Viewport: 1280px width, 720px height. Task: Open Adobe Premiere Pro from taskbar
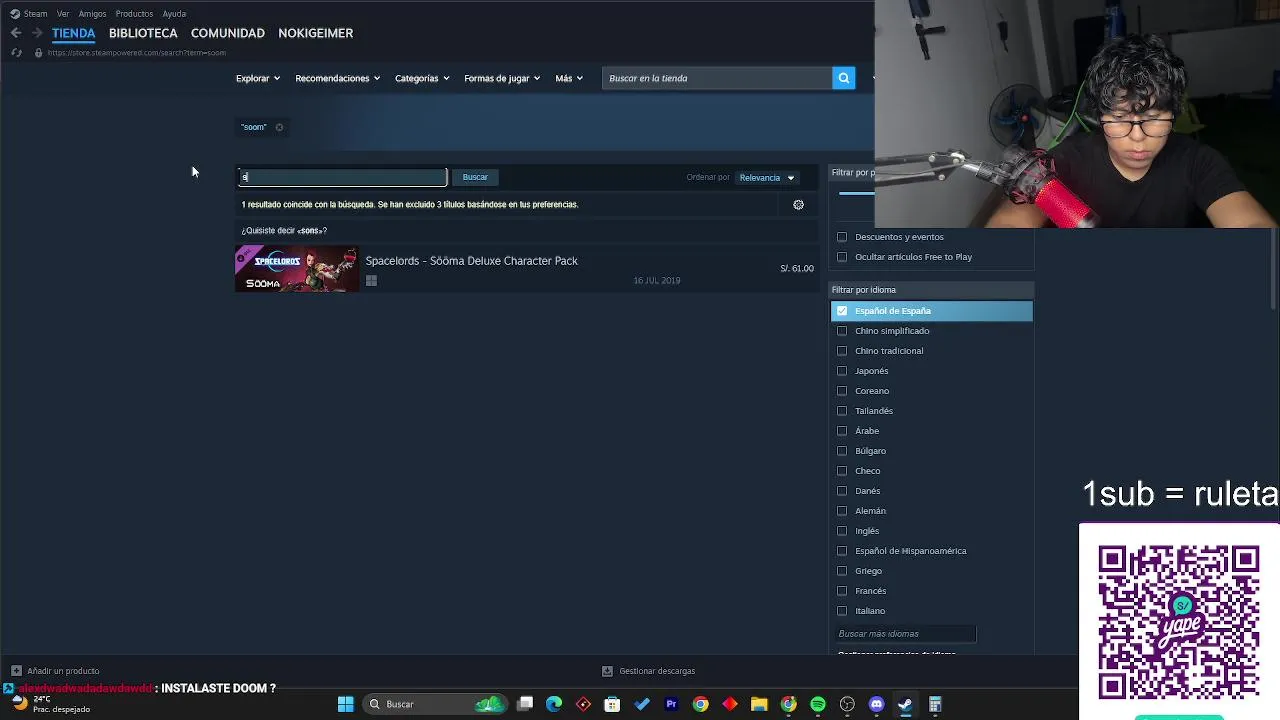click(x=671, y=704)
